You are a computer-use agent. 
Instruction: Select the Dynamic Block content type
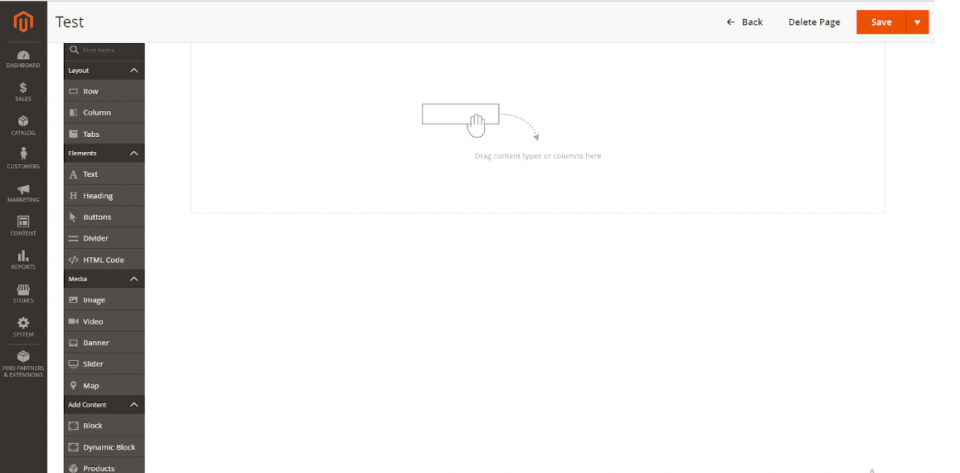tap(104, 447)
